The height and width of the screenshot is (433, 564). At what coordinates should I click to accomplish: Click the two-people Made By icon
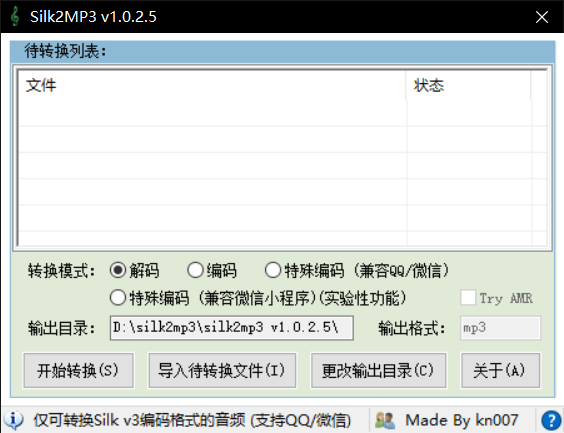pyautogui.click(x=385, y=420)
